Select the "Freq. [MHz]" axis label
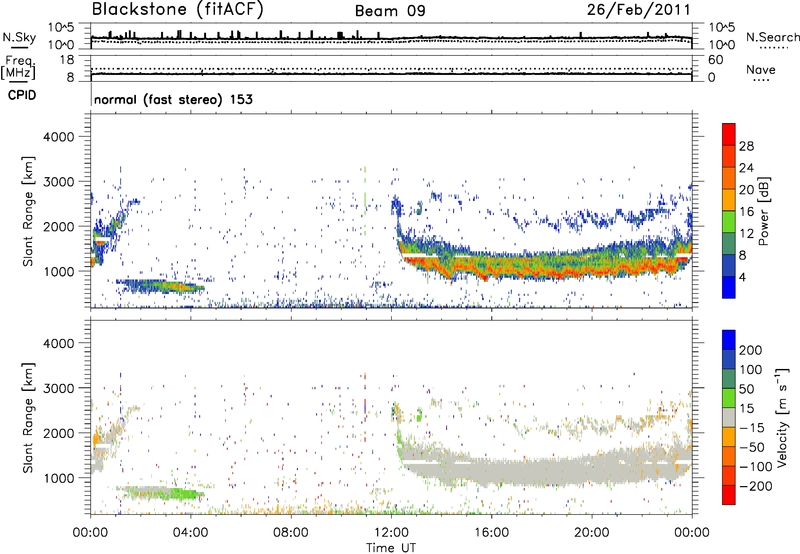The image size is (800, 554). (x=18, y=68)
